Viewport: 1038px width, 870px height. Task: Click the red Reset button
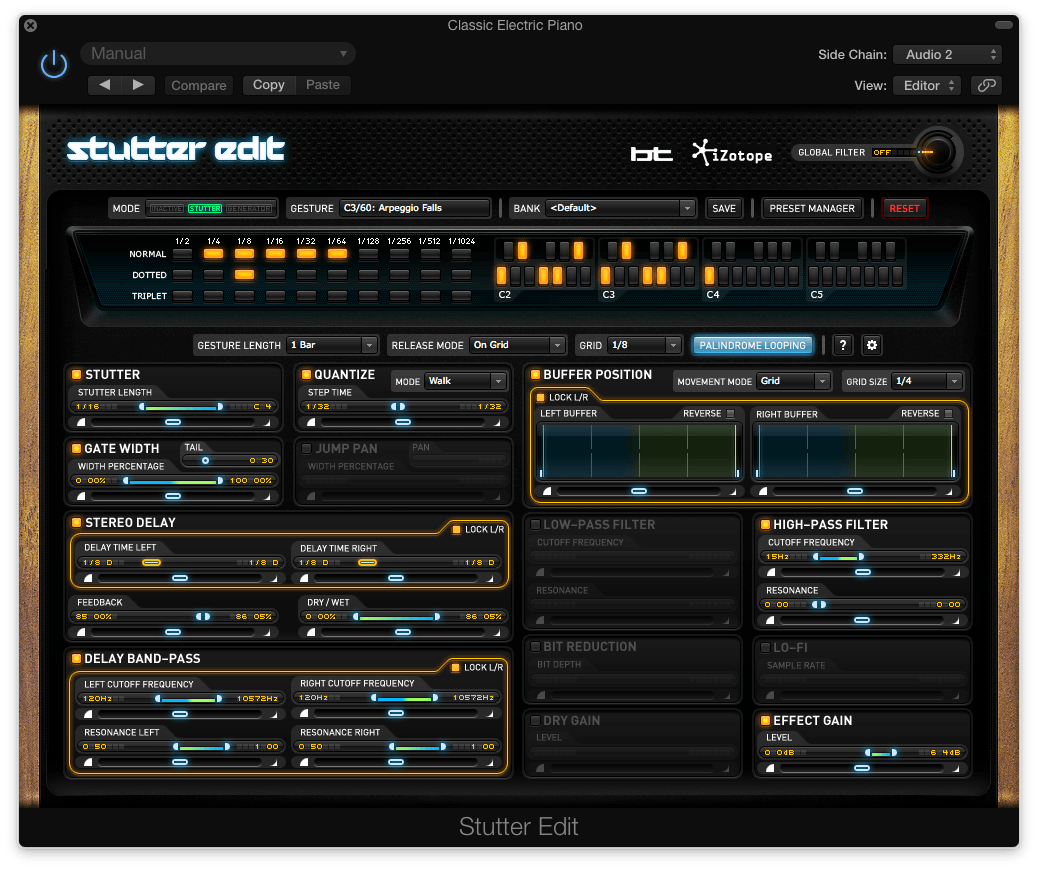[904, 209]
